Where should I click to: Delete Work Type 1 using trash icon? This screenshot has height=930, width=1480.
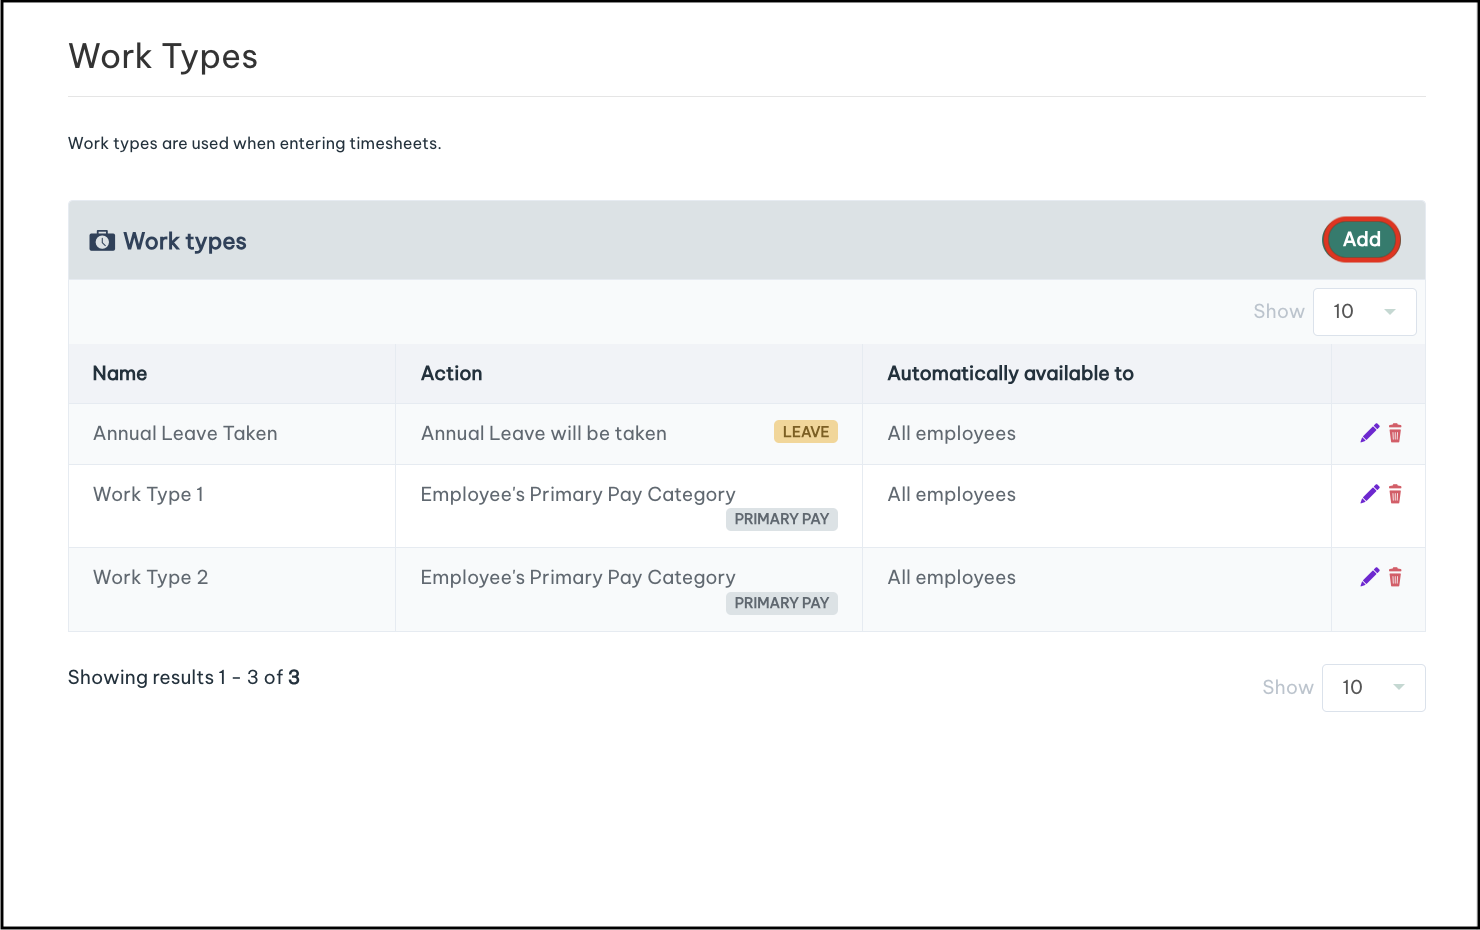click(1395, 494)
